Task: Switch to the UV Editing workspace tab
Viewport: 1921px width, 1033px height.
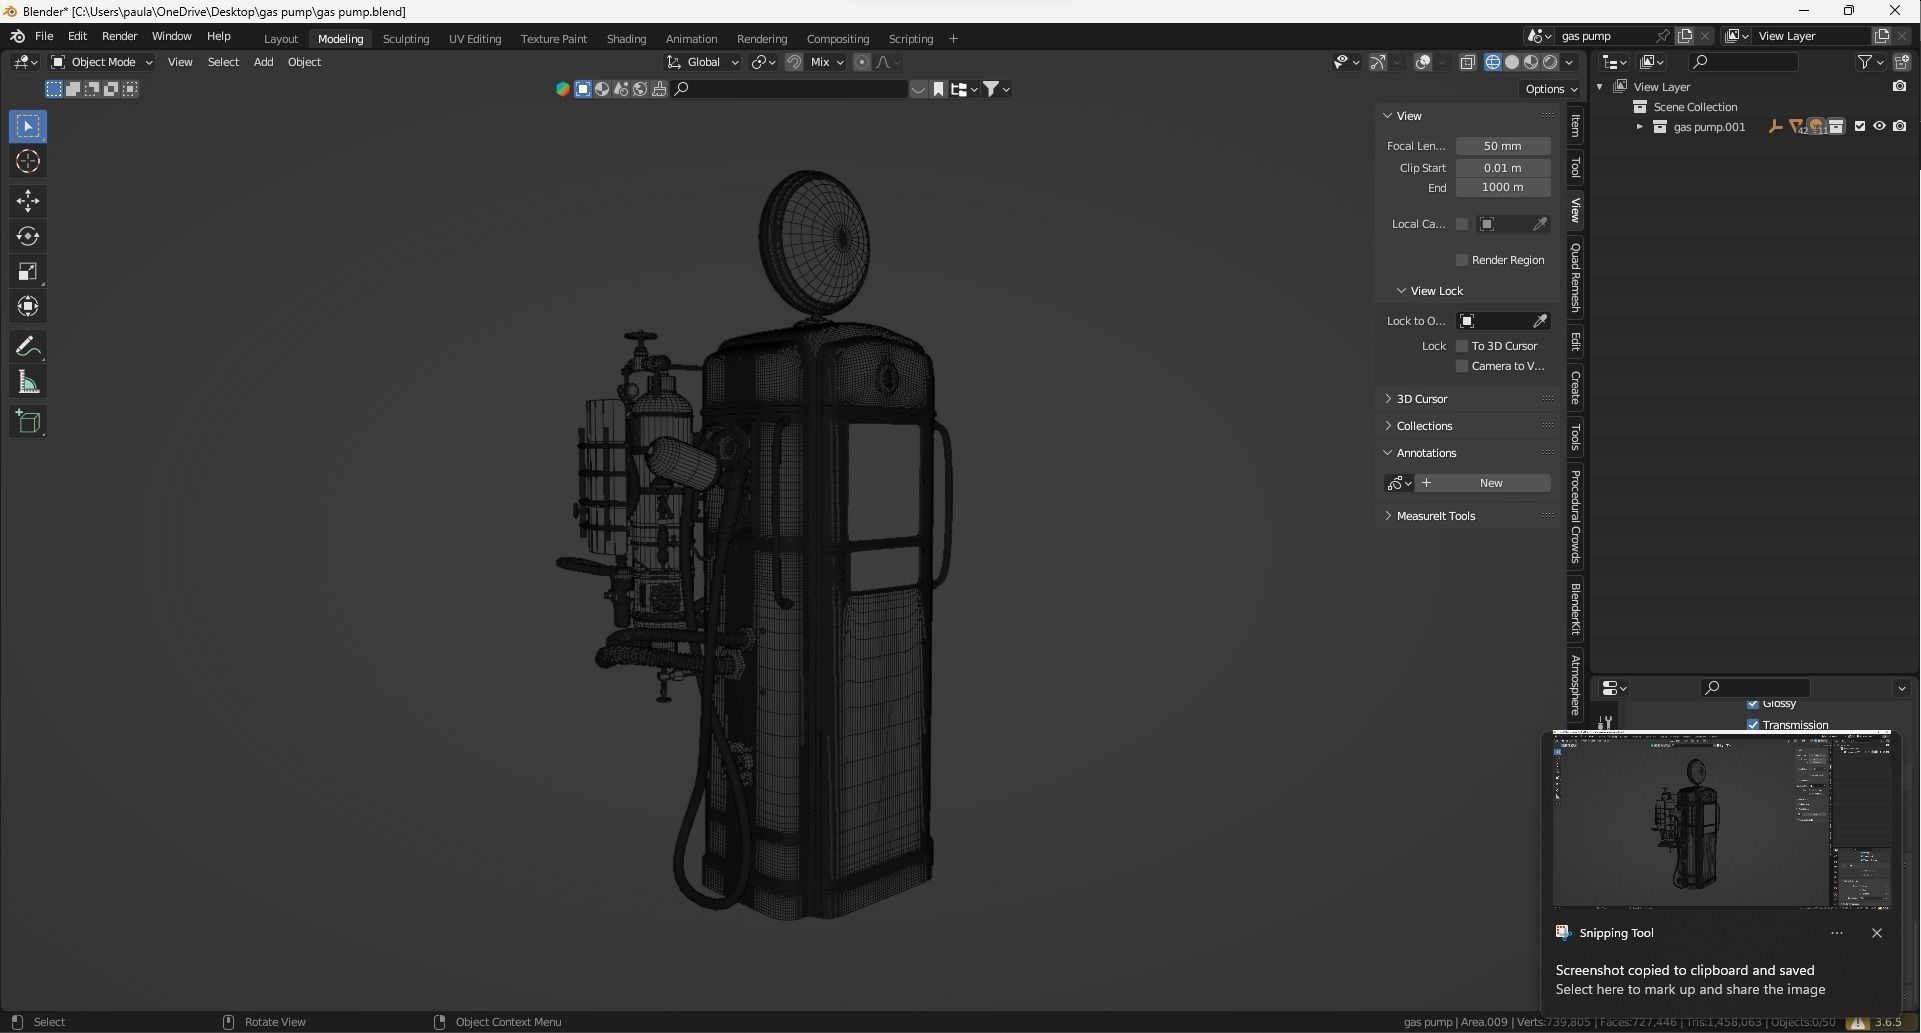Action: 475,39
